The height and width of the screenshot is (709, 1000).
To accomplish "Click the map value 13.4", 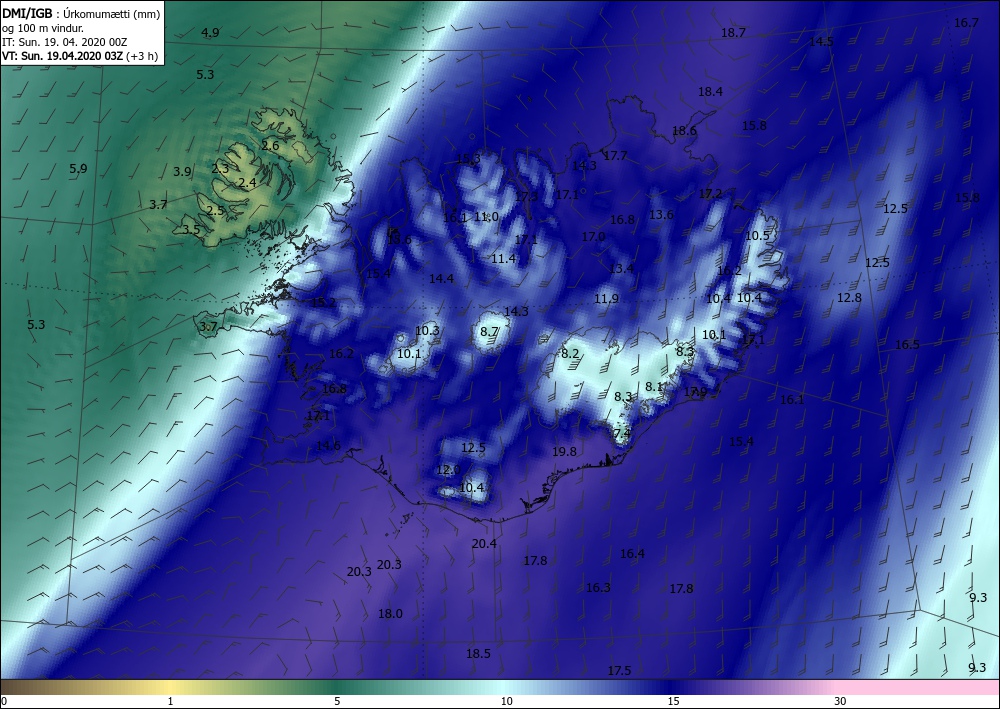I will point(621,268).
